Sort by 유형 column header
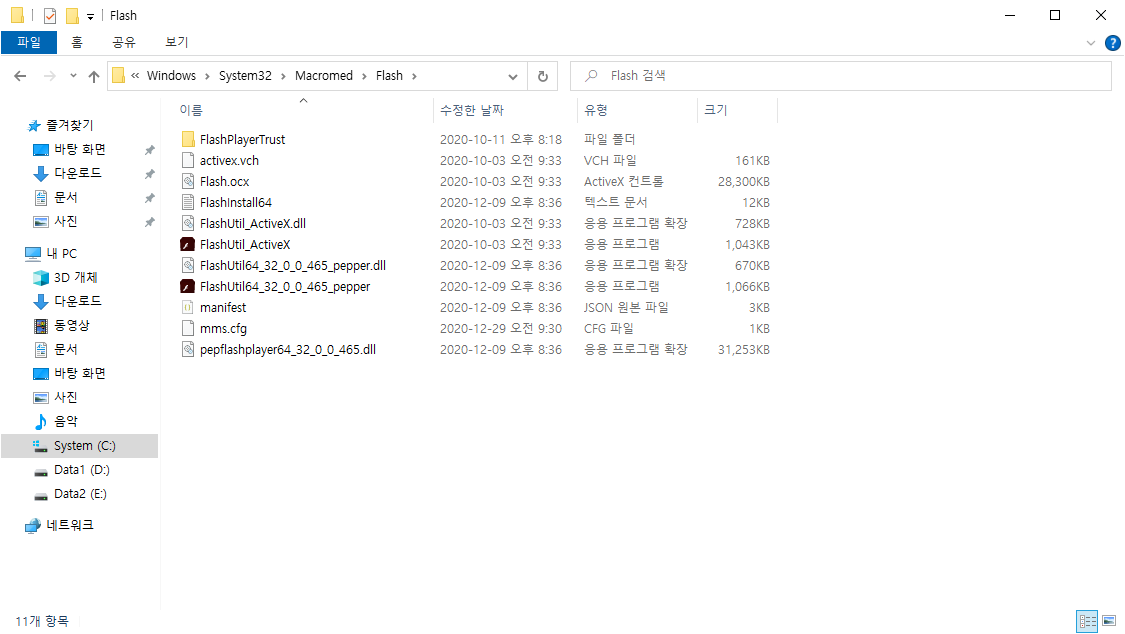This screenshot has width=1125, height=634. [596, 110]
